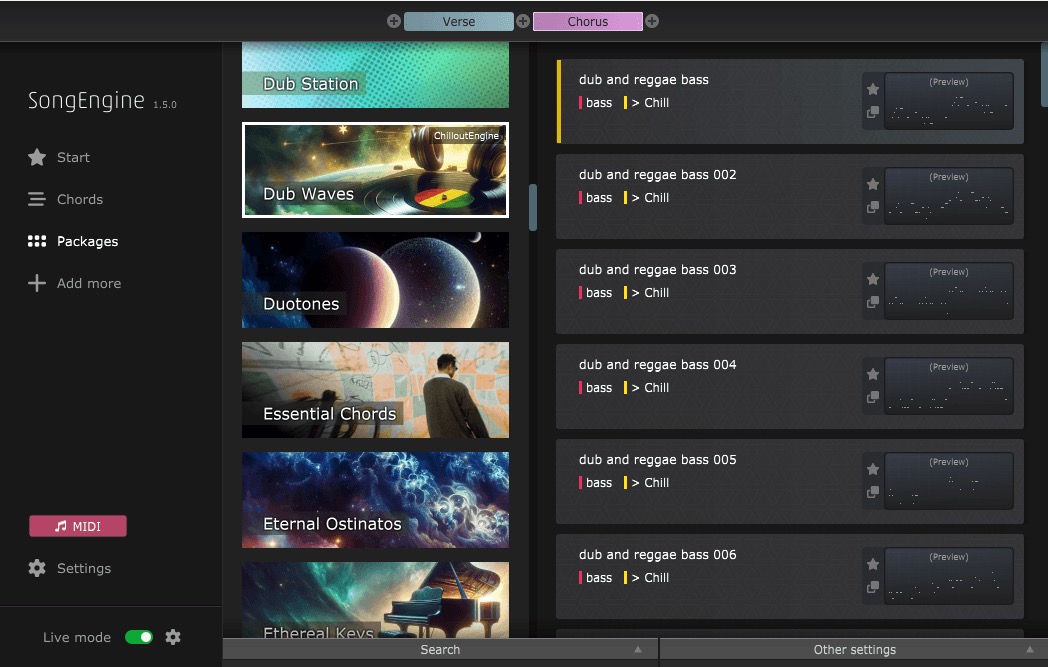Viewport: 1048px width, 667px height.
Task: Open the Start page
Action: click(59, 157)
